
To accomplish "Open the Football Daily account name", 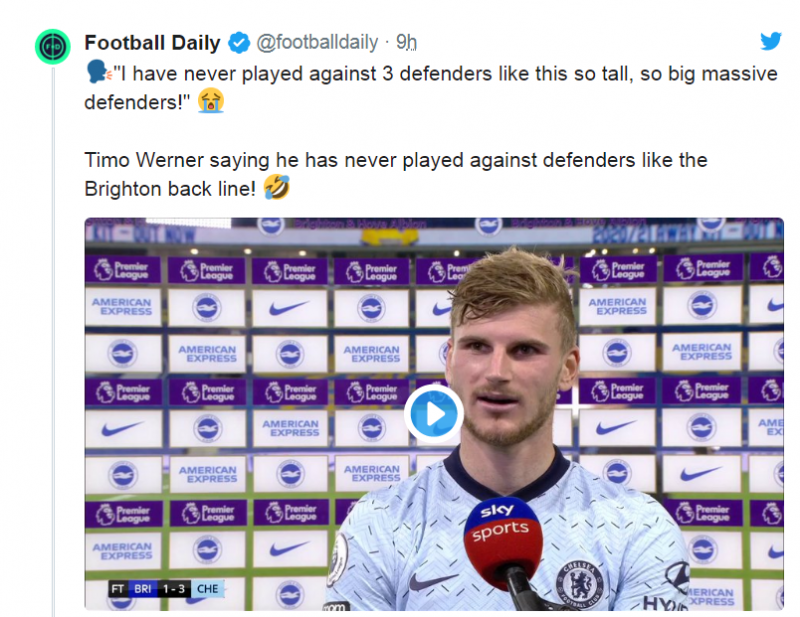I will (x=153, y=43).
